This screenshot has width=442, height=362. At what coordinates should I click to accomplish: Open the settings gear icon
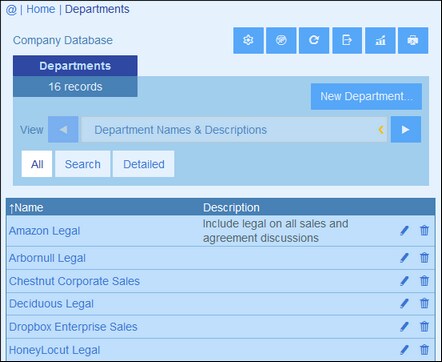pos(248,40)
